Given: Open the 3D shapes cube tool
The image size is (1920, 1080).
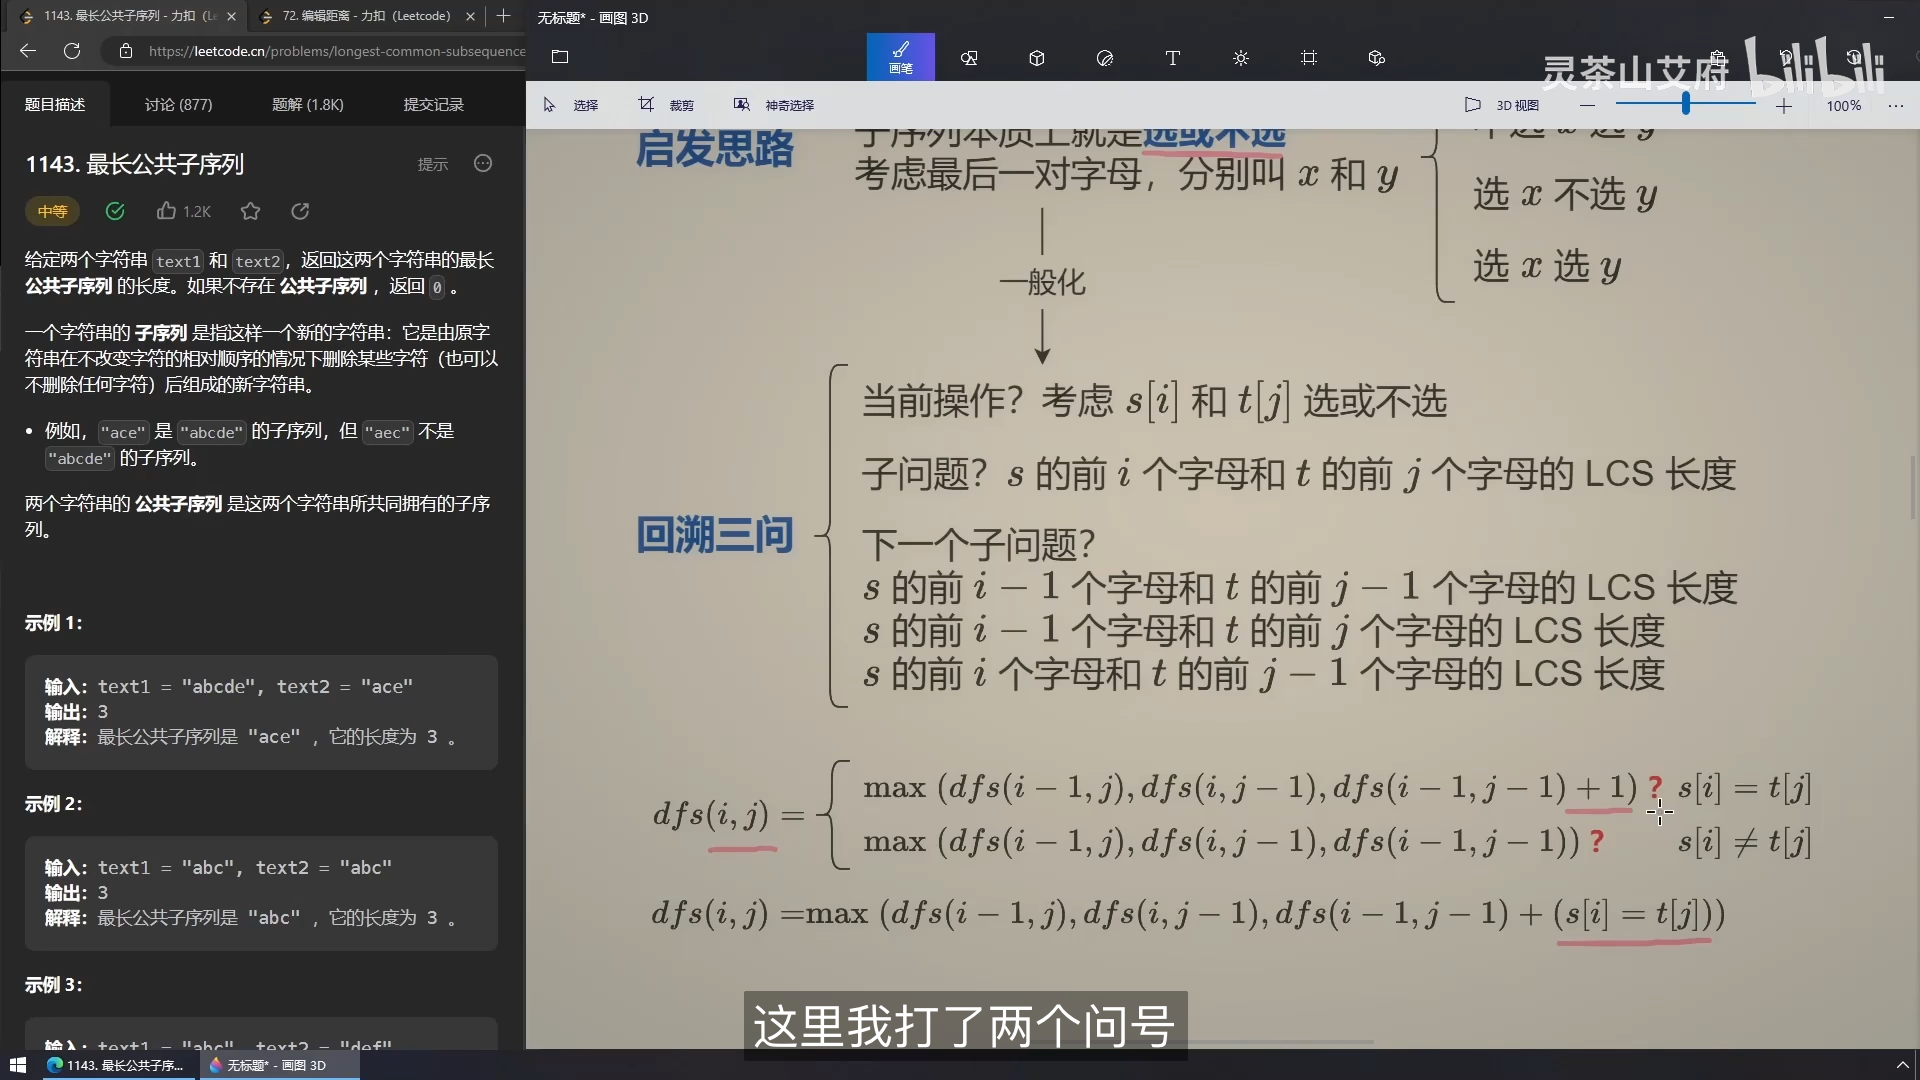Looking at the screenshot, I should pyautogui.click(x=1037, y=58).
